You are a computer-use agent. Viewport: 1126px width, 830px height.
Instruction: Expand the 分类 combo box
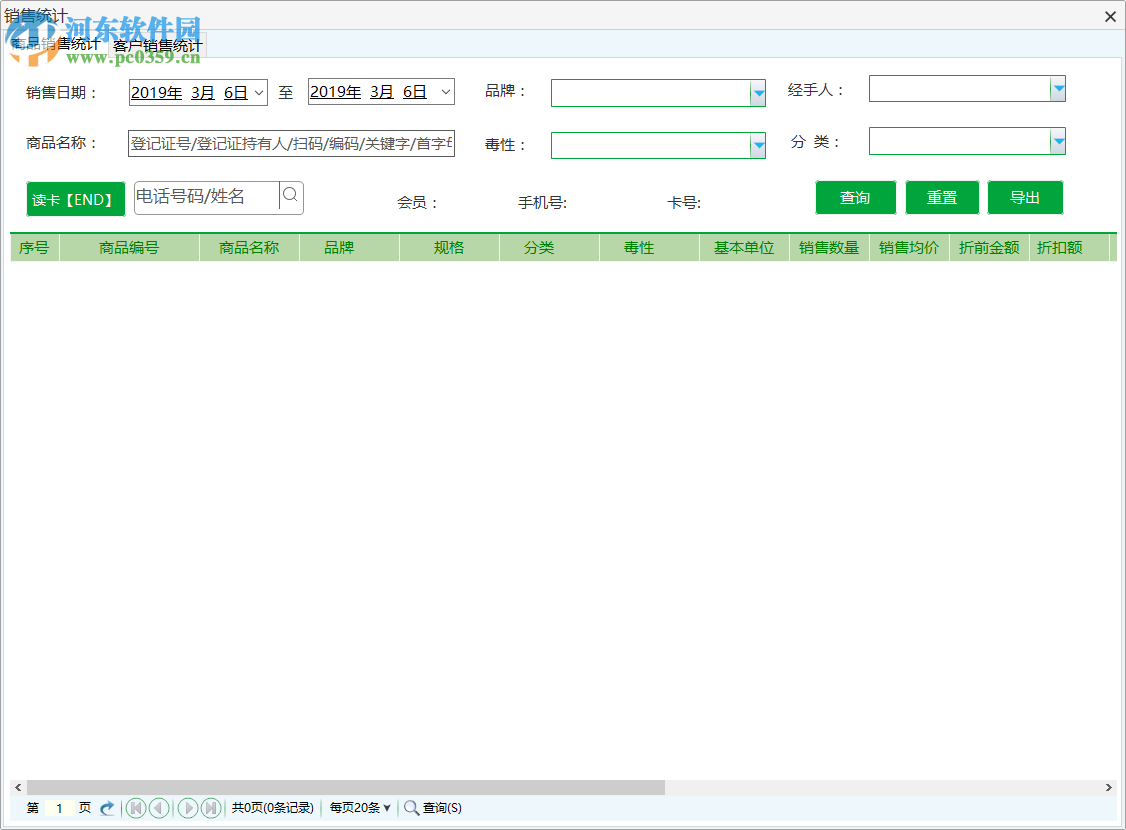1058,141
